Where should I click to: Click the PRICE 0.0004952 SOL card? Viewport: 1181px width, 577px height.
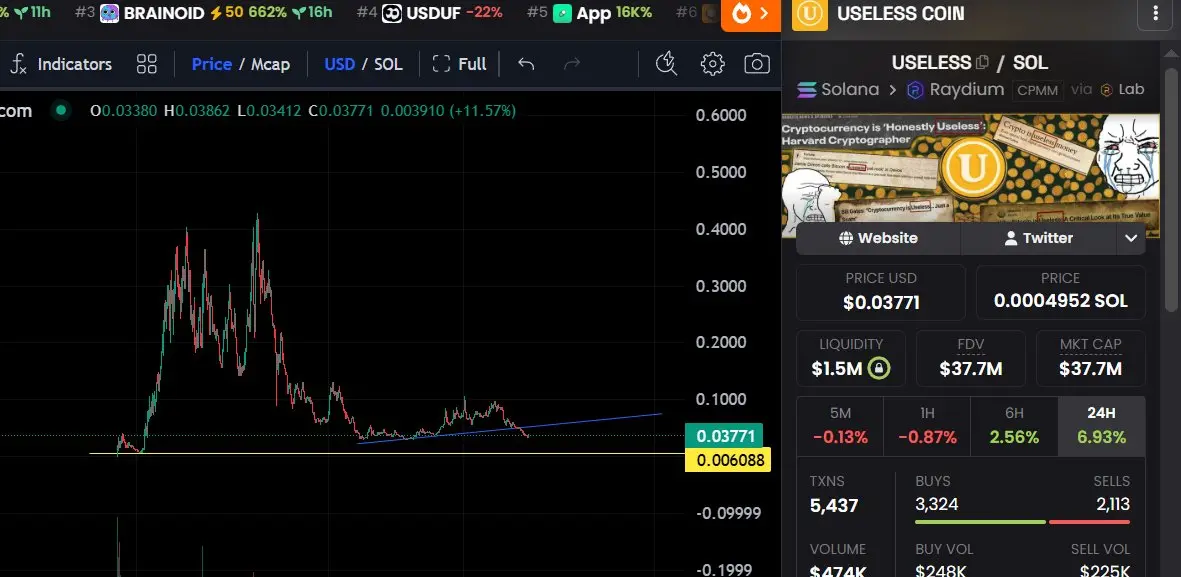click(1060, 292)
